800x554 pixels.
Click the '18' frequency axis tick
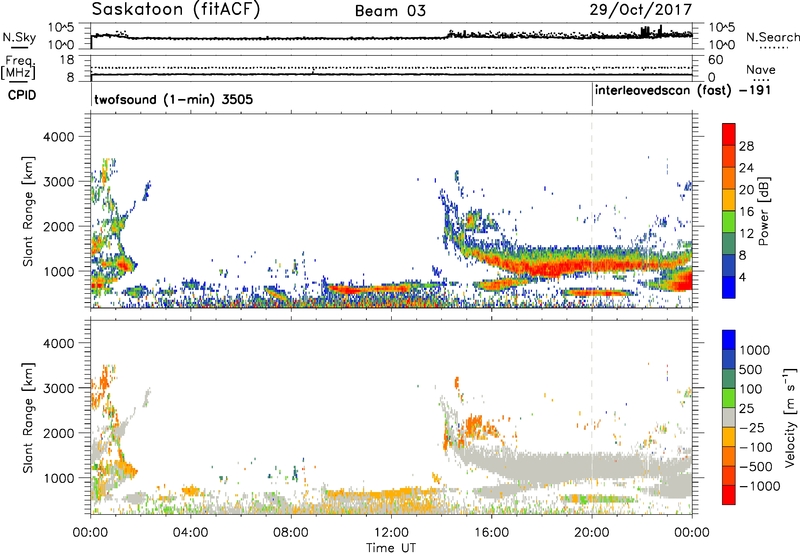(x=67, y=59)
